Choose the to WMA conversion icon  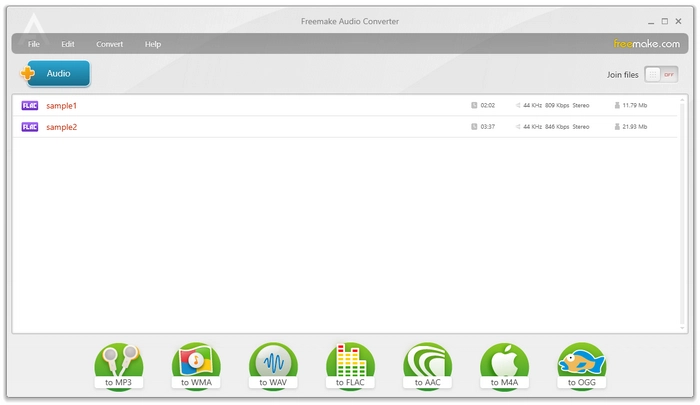pyautogui.click(x=196, y=367)
